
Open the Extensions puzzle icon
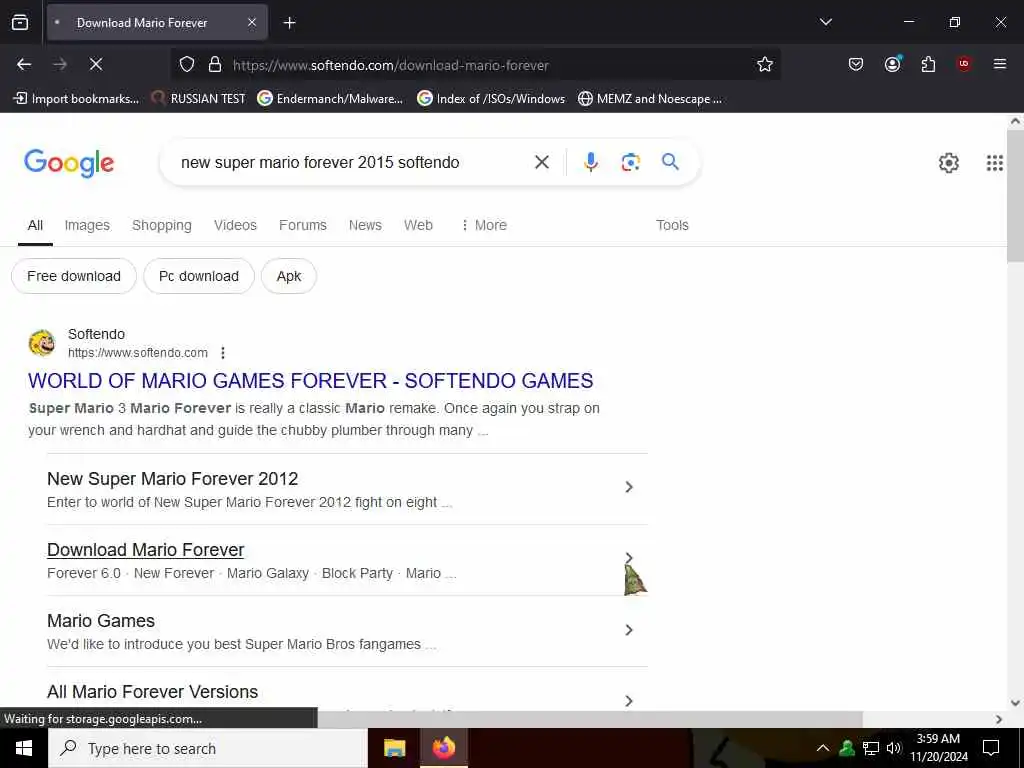[x=928, y=64]
